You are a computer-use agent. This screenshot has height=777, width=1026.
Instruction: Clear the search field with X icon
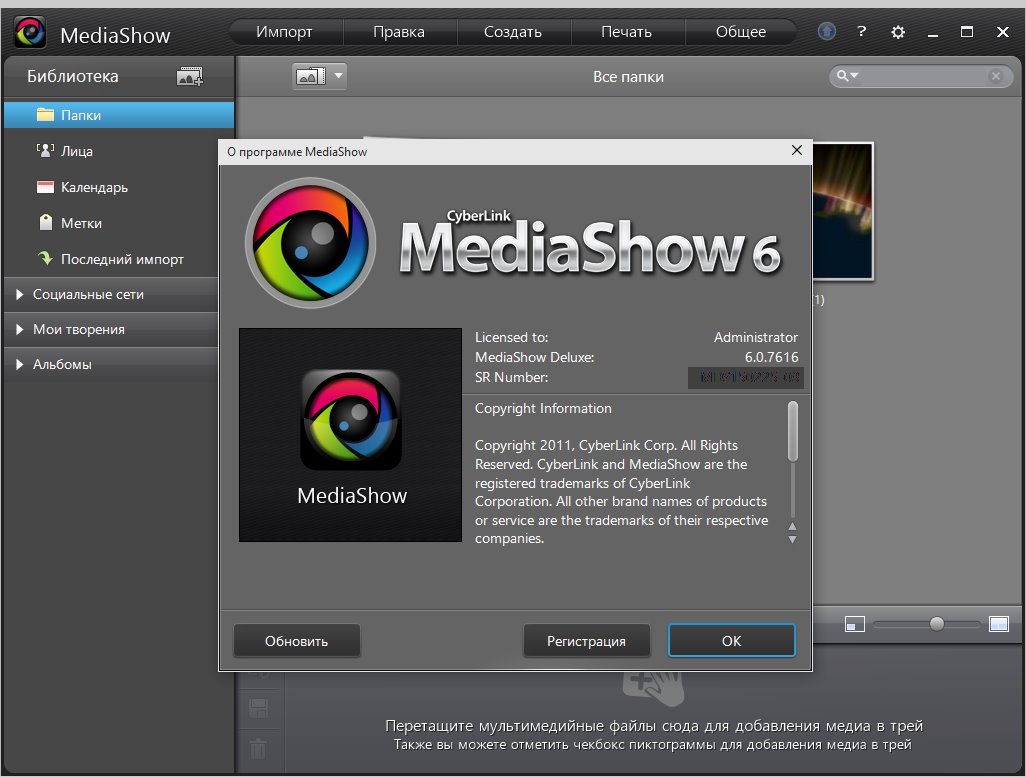tap(995, 77)
